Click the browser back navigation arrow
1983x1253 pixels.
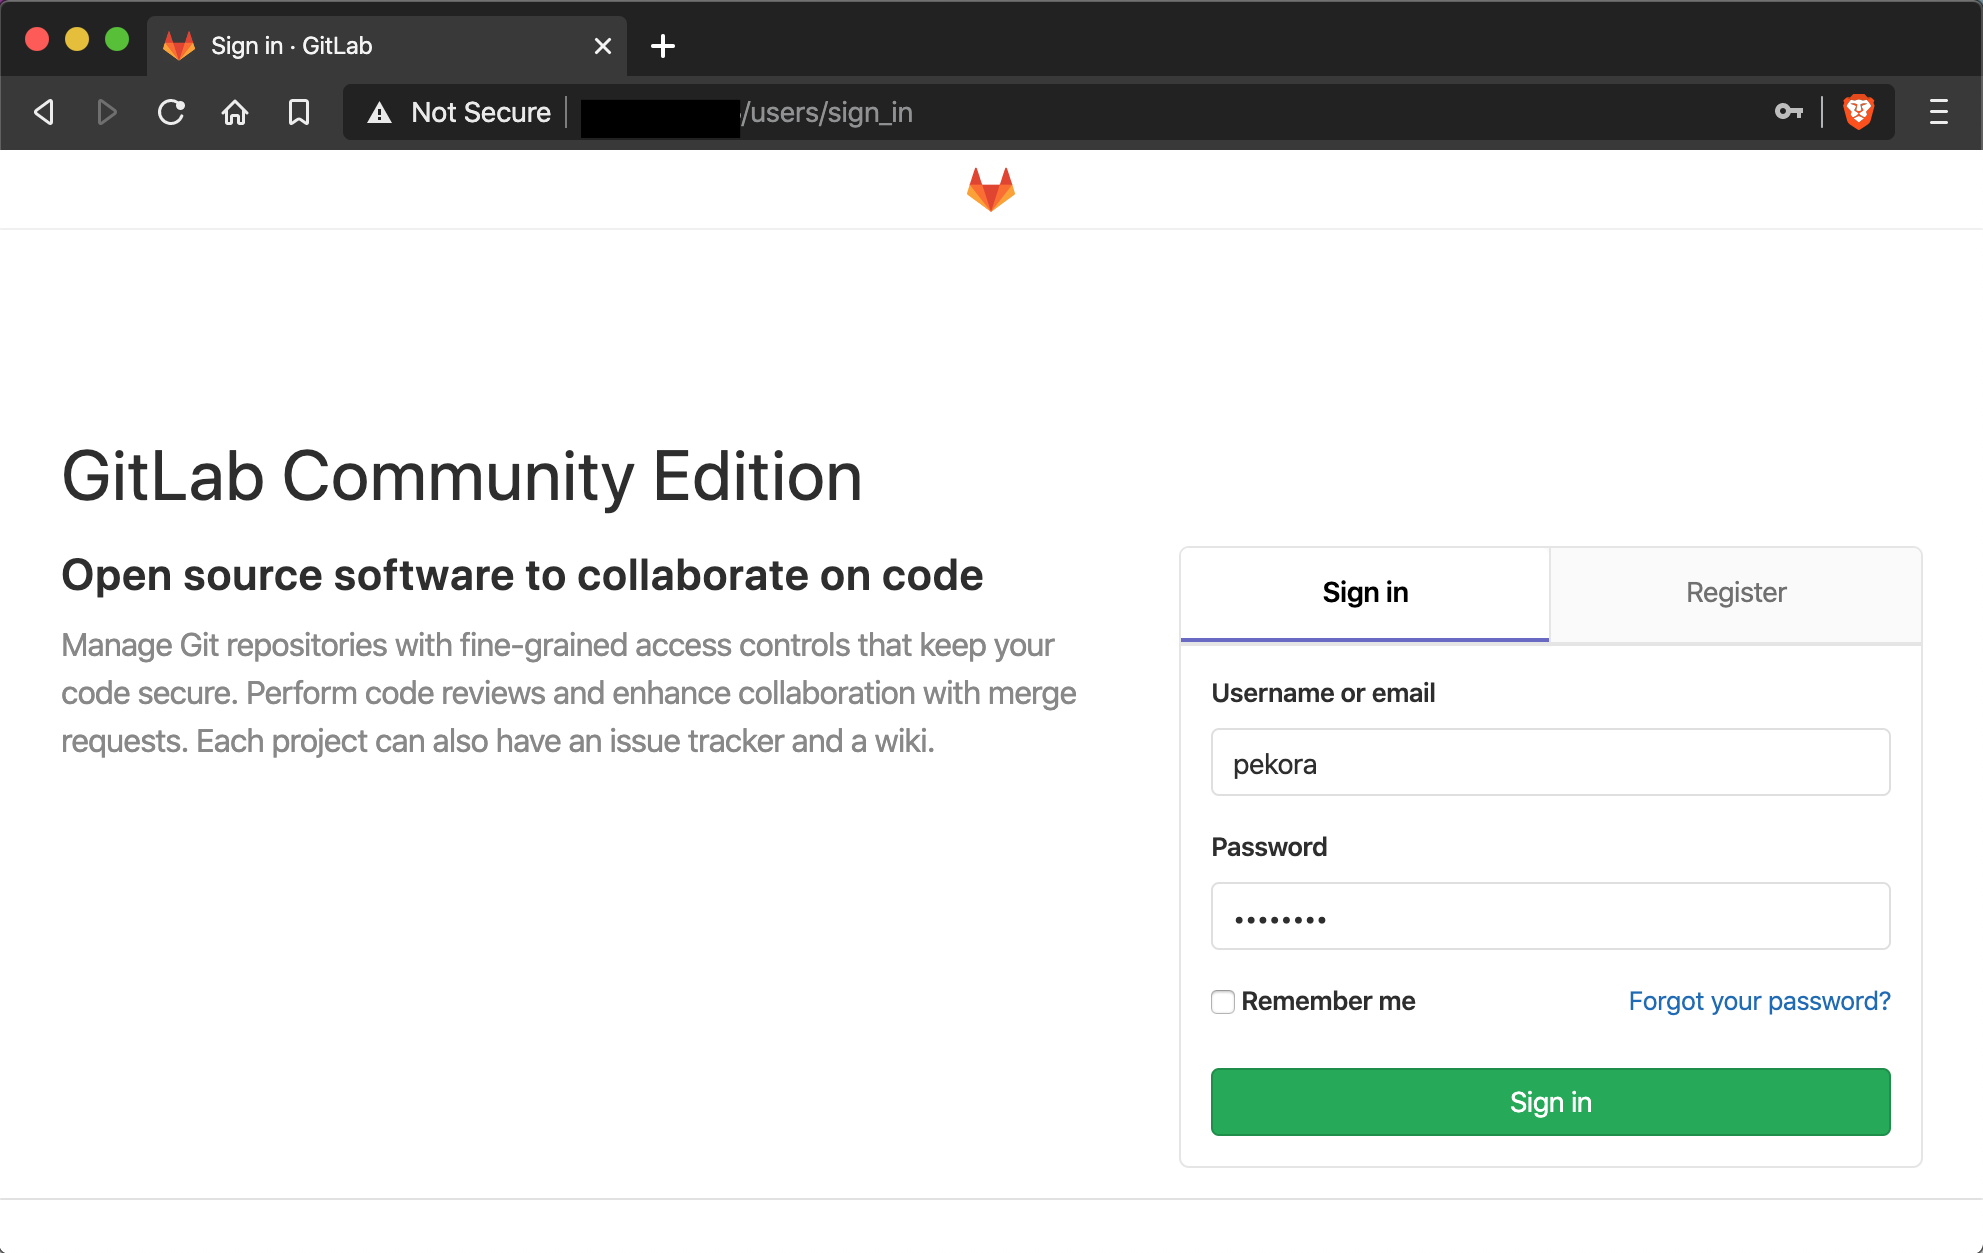coord(45,114)
